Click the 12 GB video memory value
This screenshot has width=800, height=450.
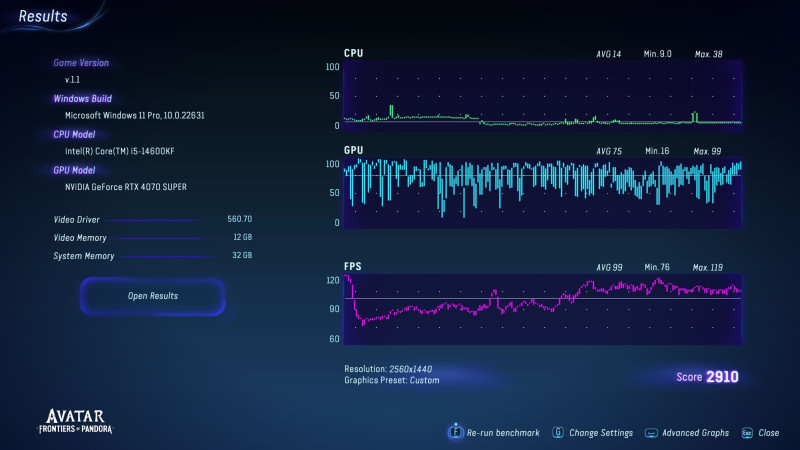click(x=243, y=237)
